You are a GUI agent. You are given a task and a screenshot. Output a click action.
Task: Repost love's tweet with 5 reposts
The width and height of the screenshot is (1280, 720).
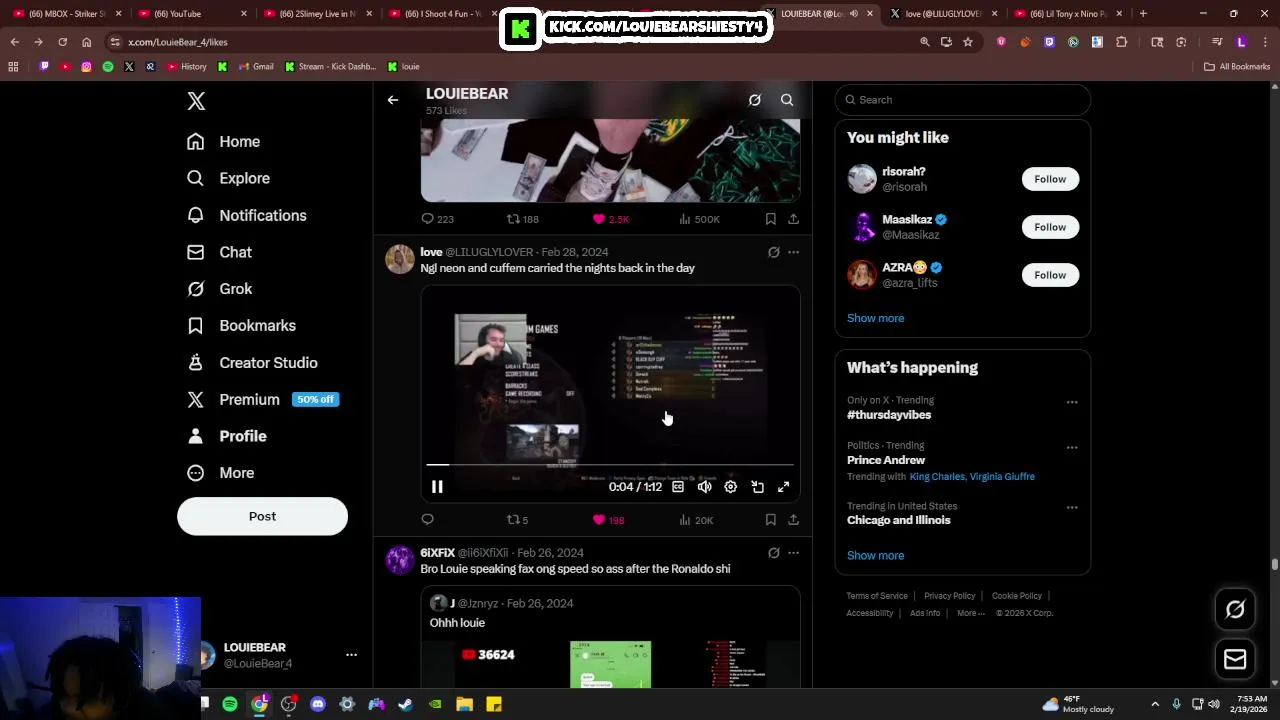click(x=517, y=520)
